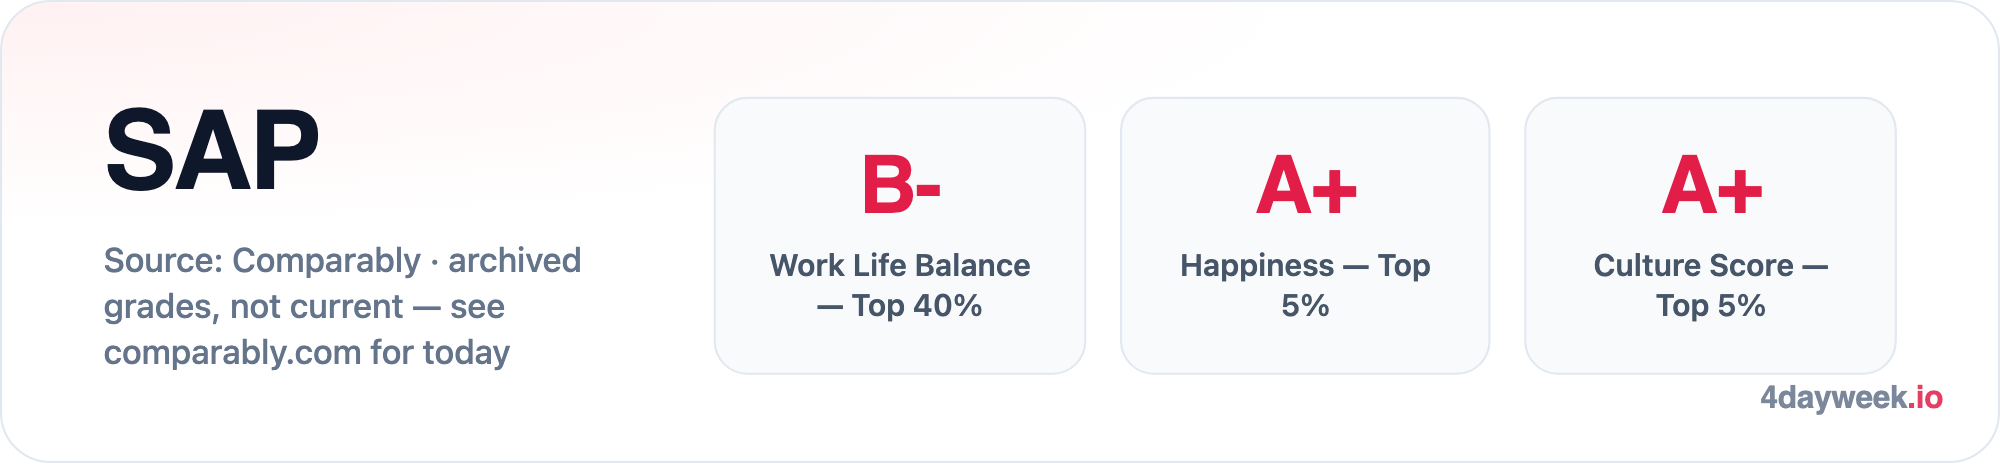Click the 5% text under Happiness
The image size is (2000, 463).
pyautogui.click(x=1305, y=306)
